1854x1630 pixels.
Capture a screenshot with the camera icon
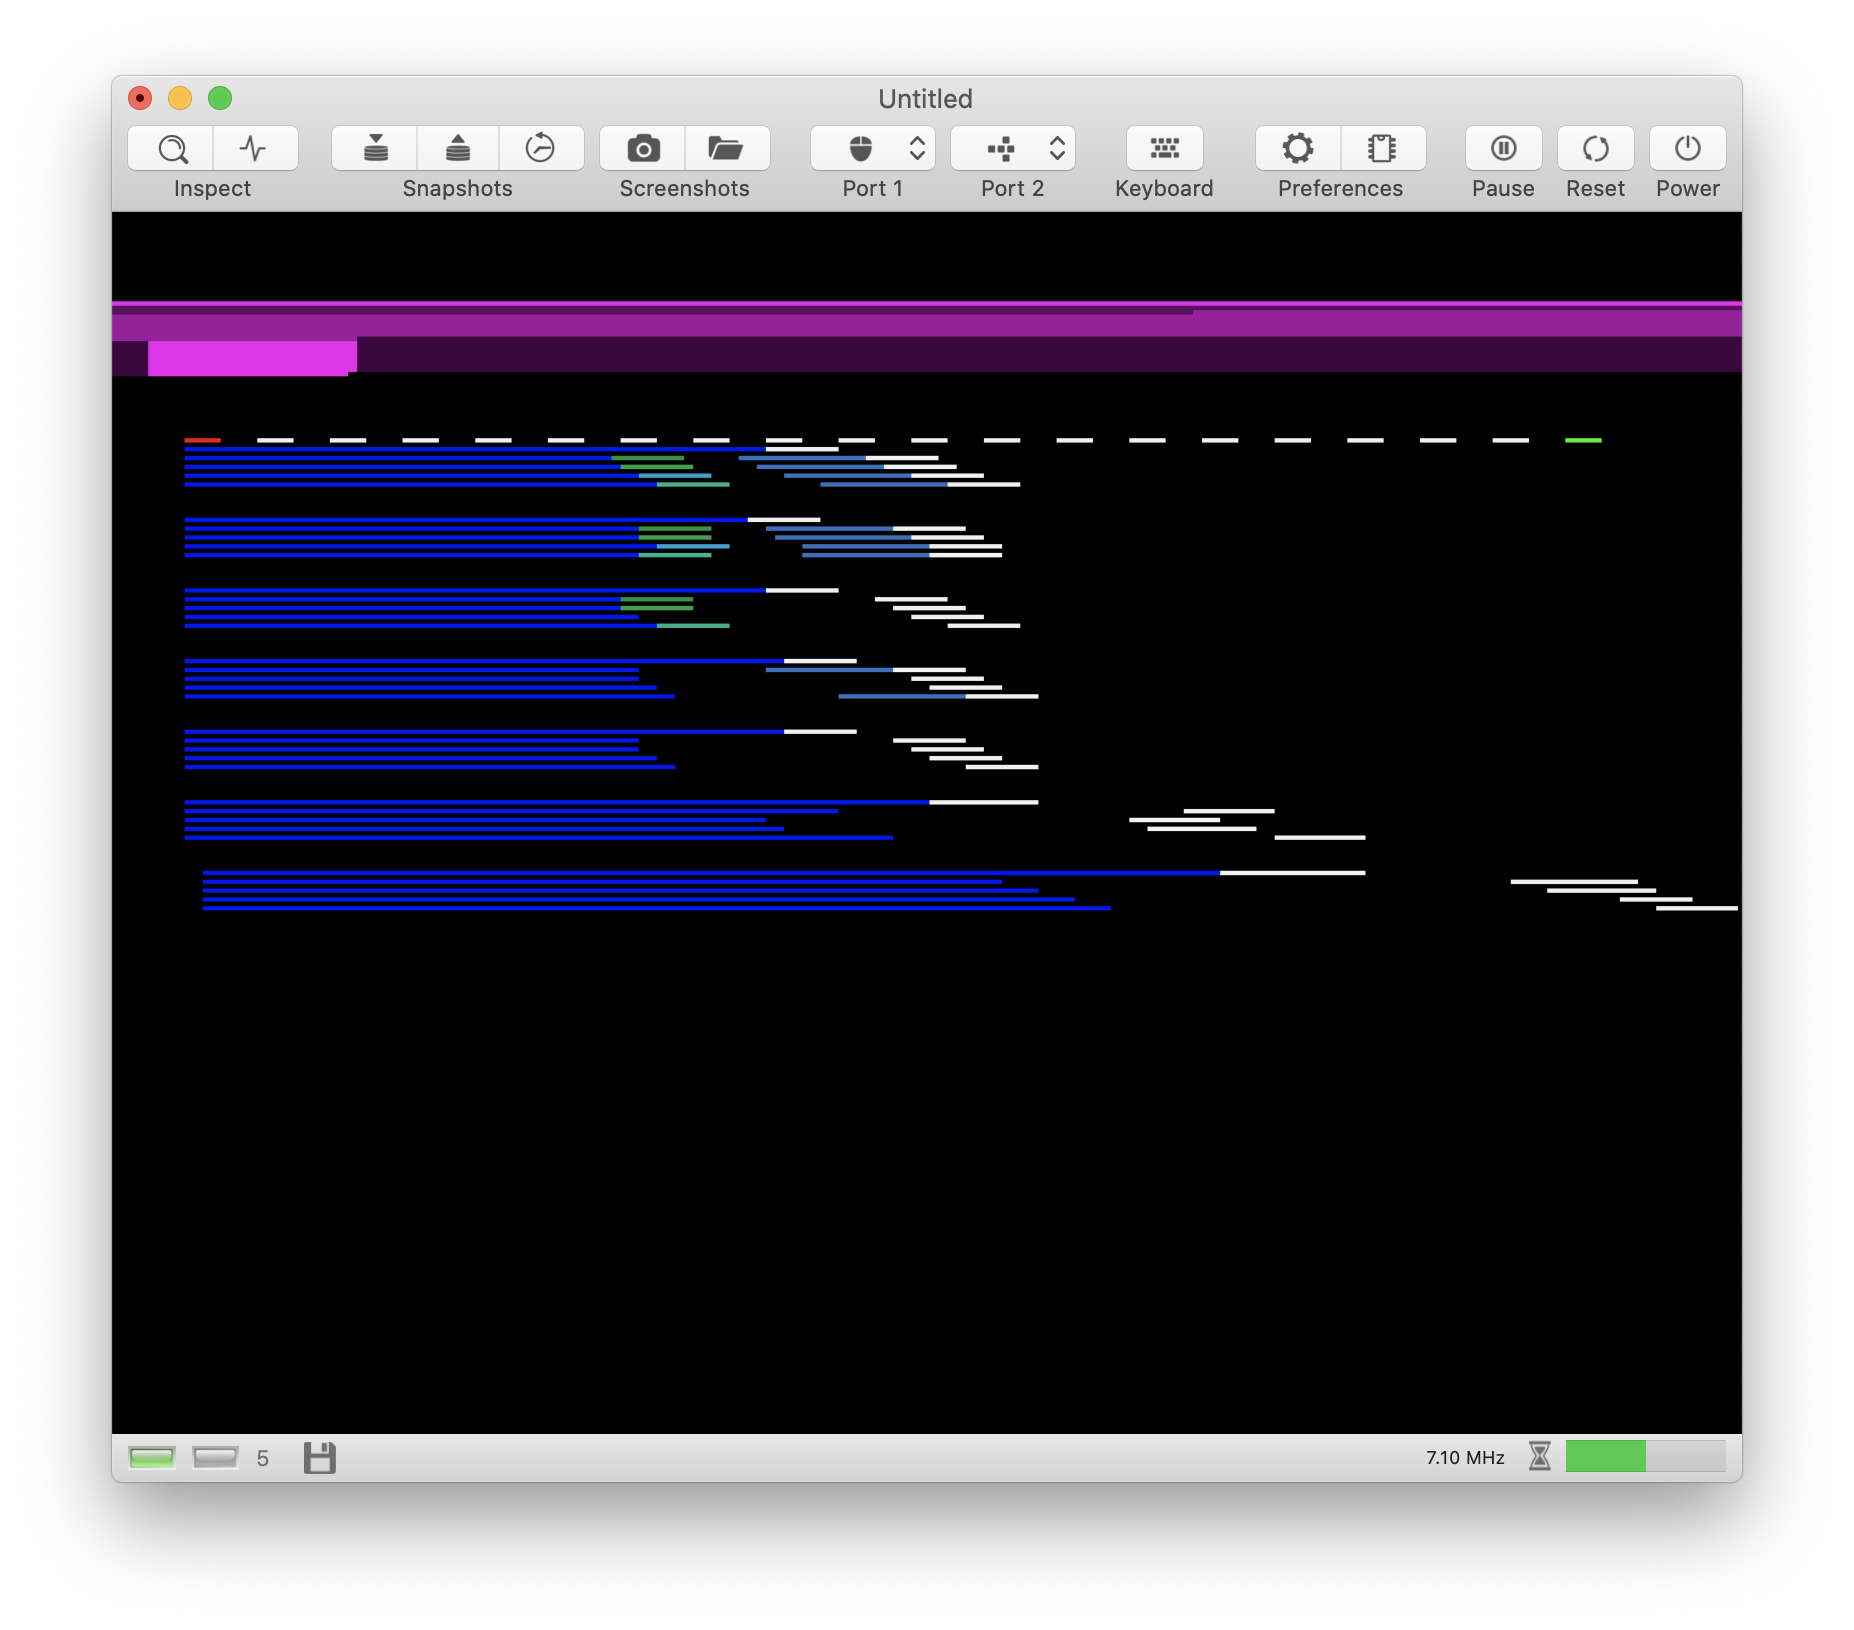pyautogui.click(x=643, y=149)
